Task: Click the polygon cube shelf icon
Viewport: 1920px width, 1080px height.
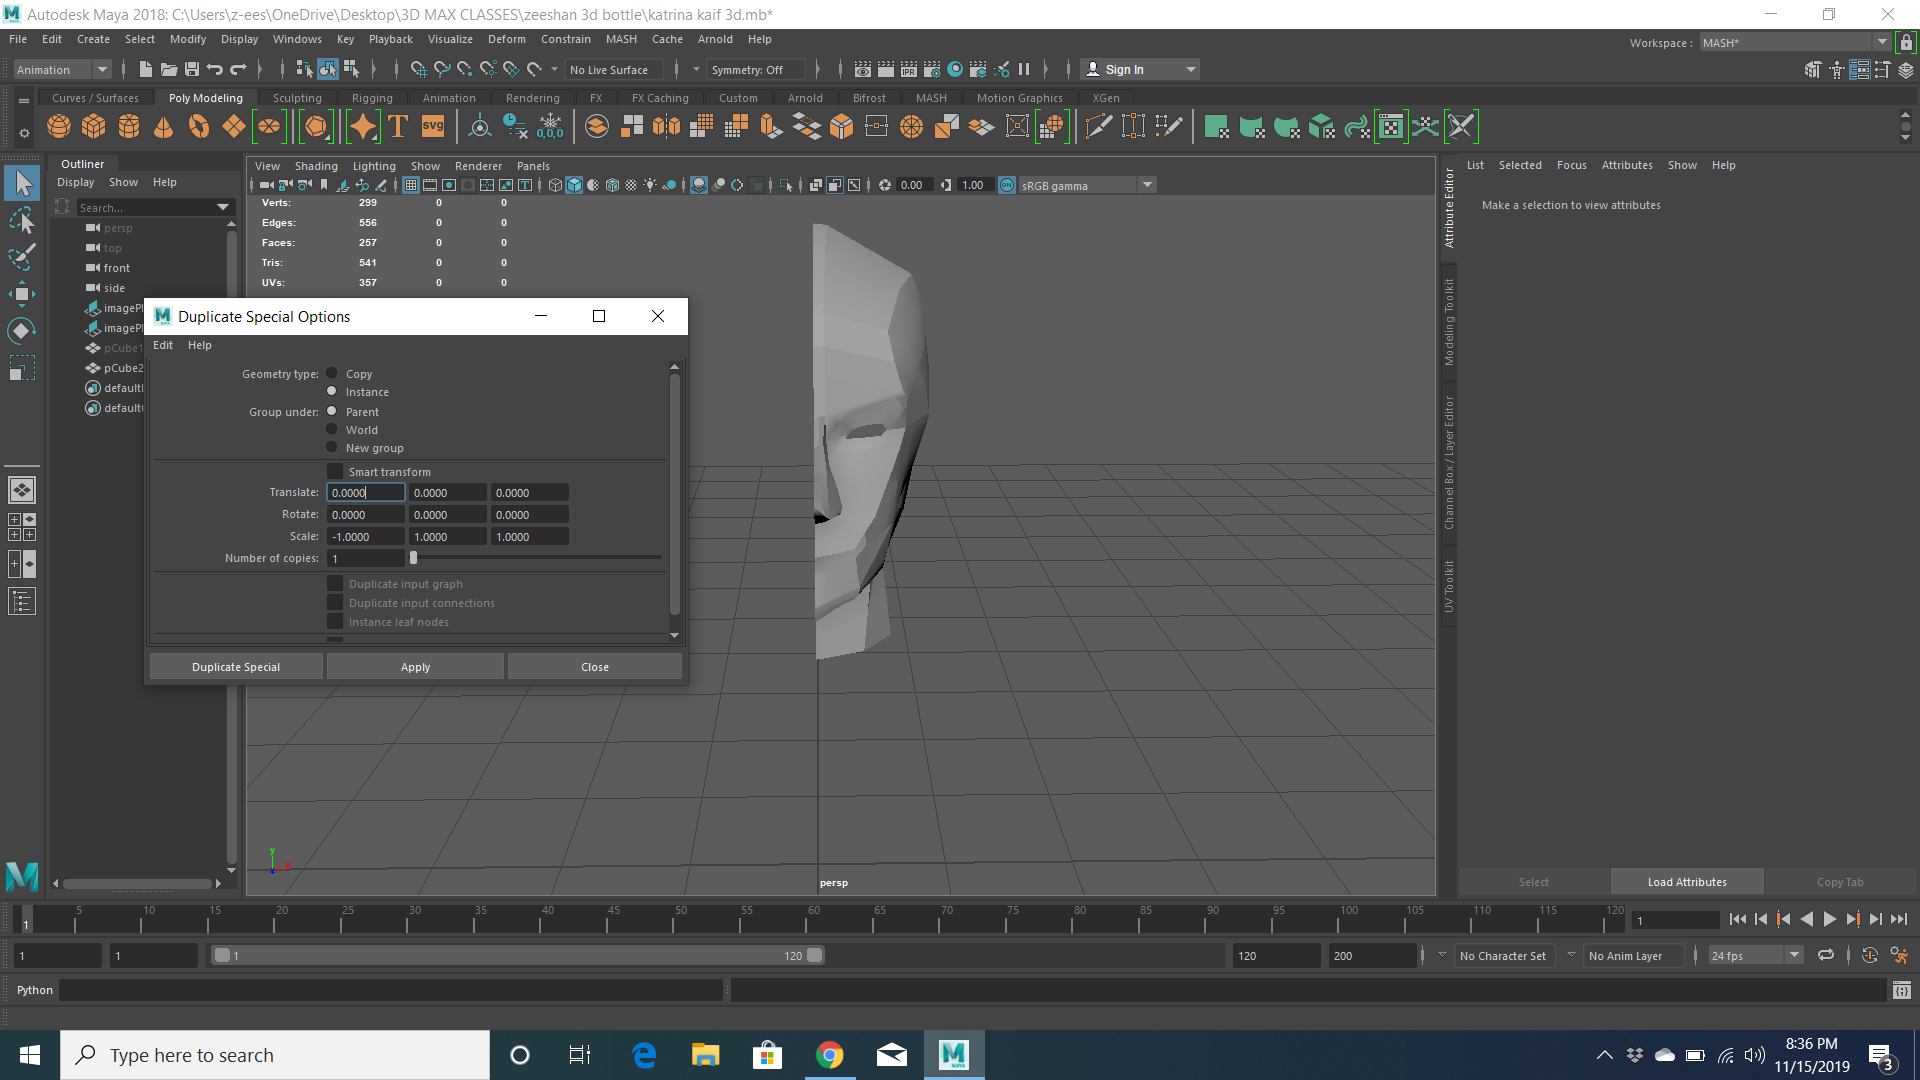Action: tap(94, 127)
